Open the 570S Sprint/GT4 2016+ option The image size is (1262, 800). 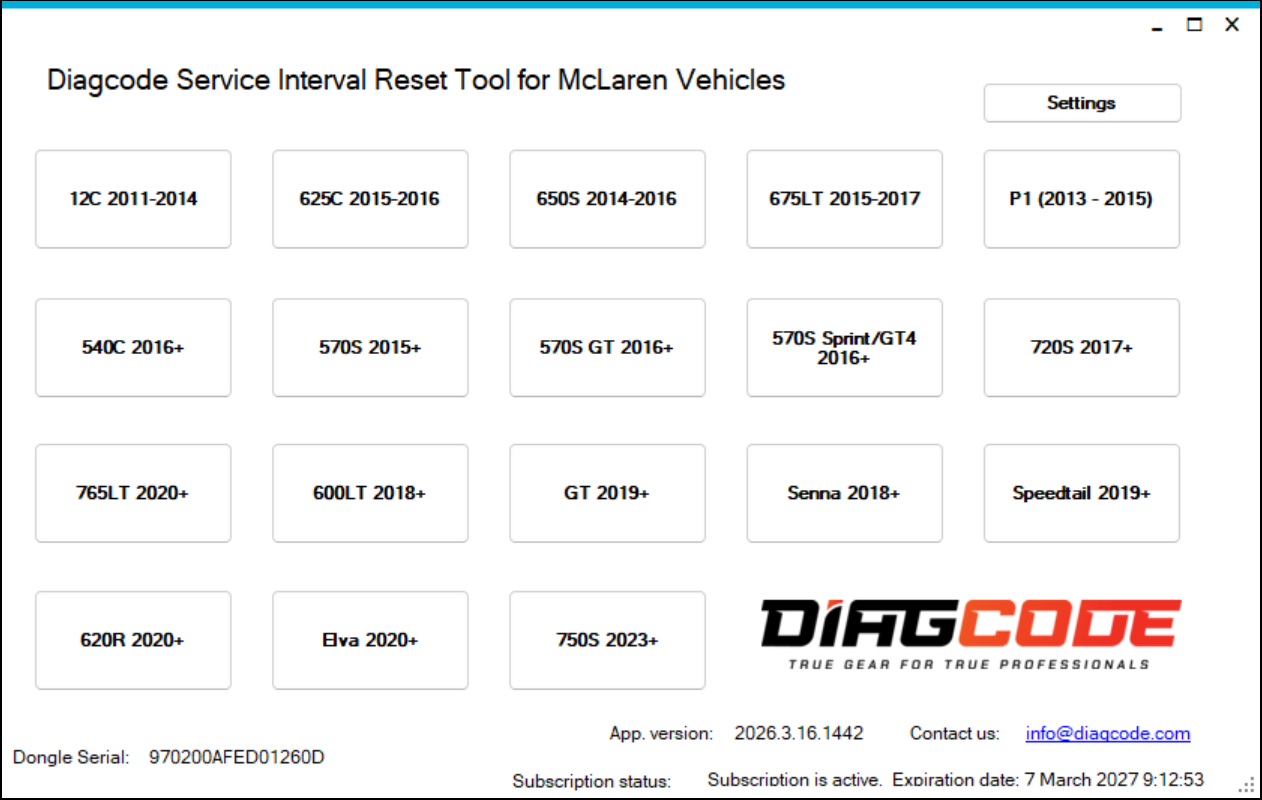point(844,347)
